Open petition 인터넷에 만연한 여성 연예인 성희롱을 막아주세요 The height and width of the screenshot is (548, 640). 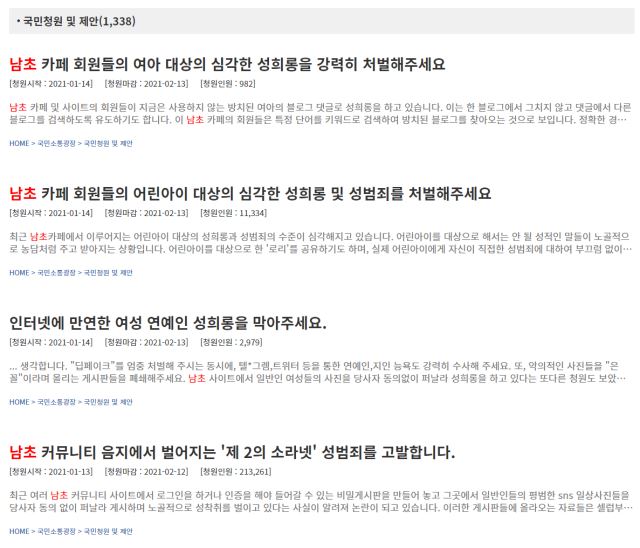point(168,323)
